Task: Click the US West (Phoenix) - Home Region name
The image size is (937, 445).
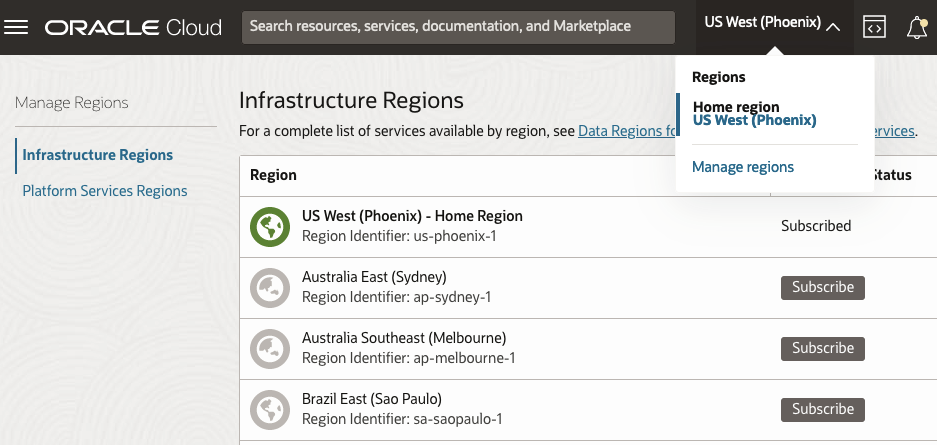Action: coord(412,216)
